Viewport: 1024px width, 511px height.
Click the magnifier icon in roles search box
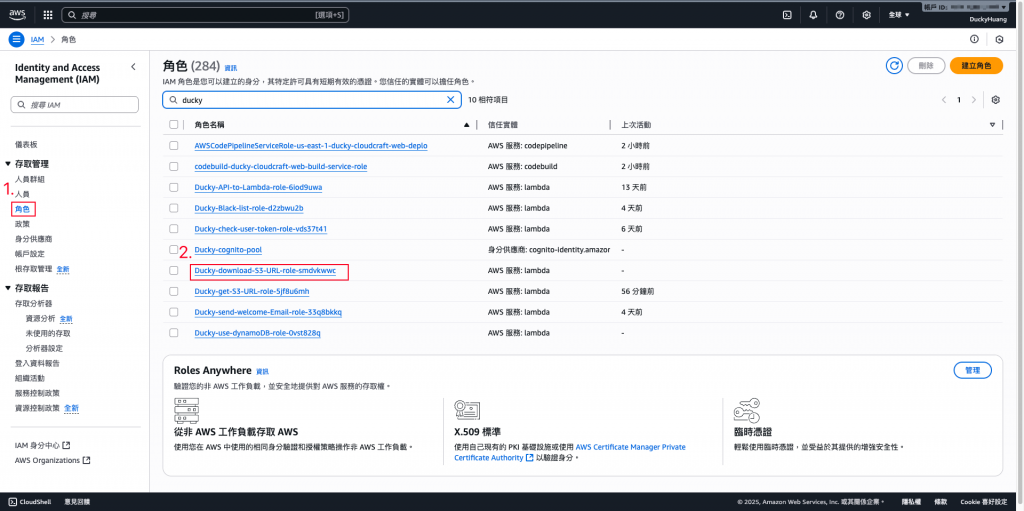173,100
